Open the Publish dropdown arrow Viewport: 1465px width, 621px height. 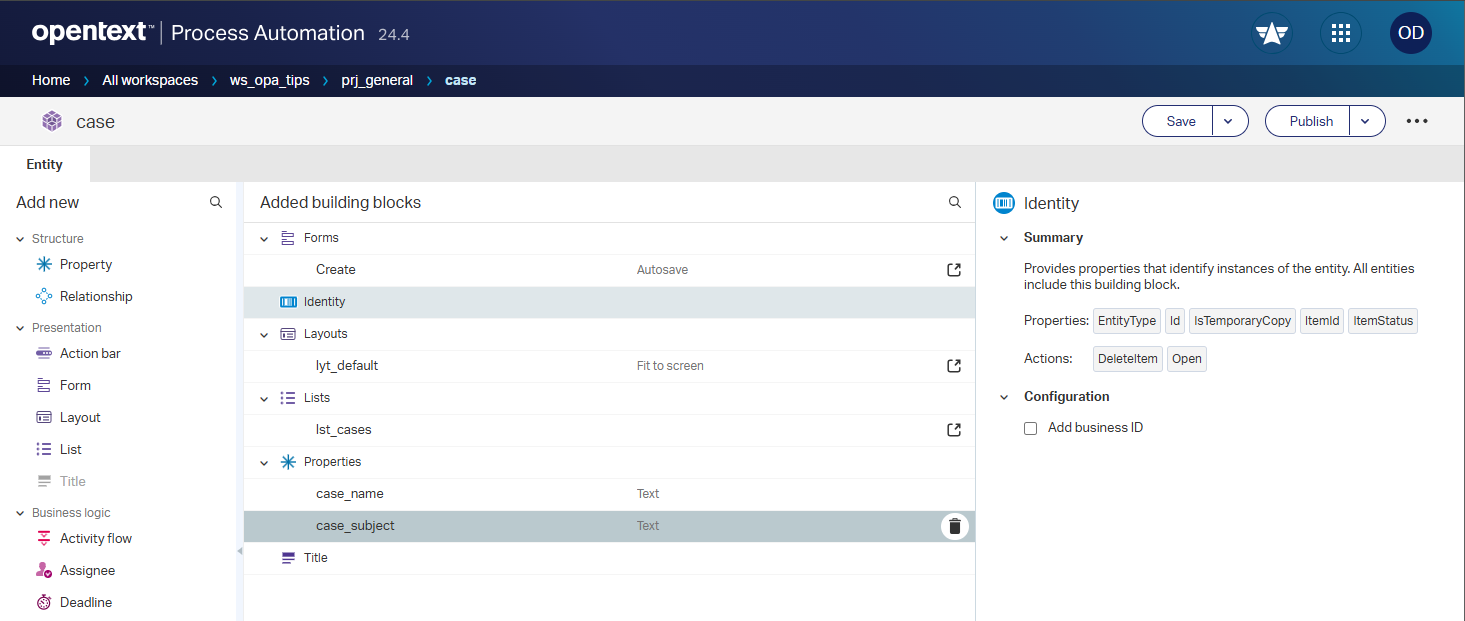pos(1366,121)
